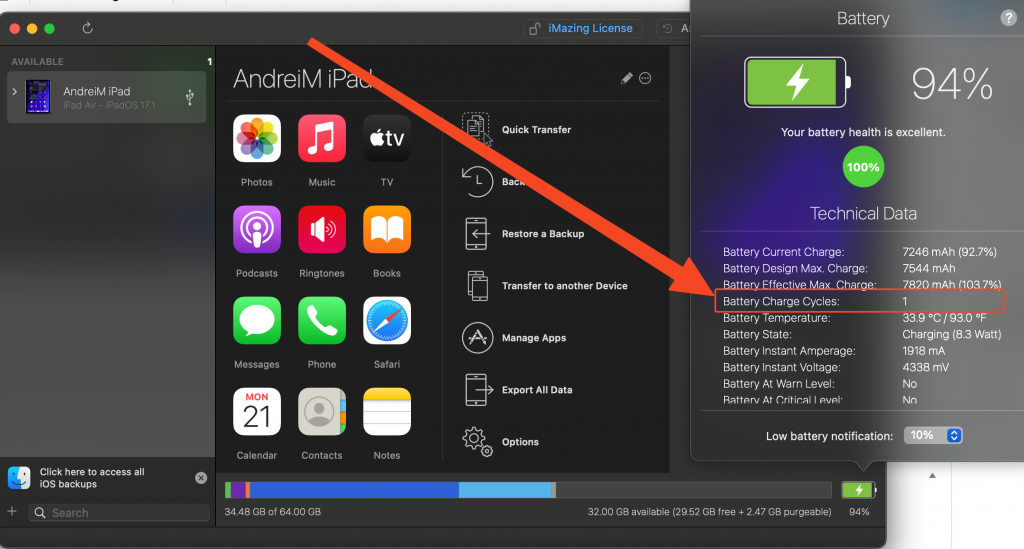Click the plus button beside Search

pos(12,512)
